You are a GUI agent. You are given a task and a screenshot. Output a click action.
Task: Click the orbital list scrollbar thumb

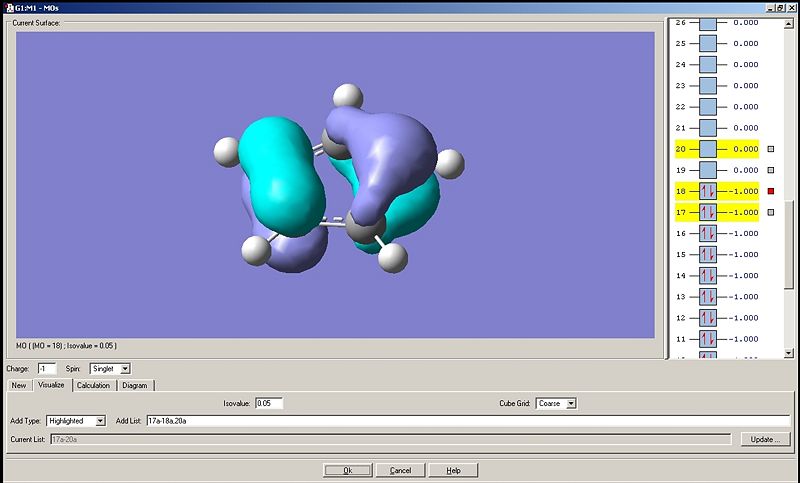point(789,245)
